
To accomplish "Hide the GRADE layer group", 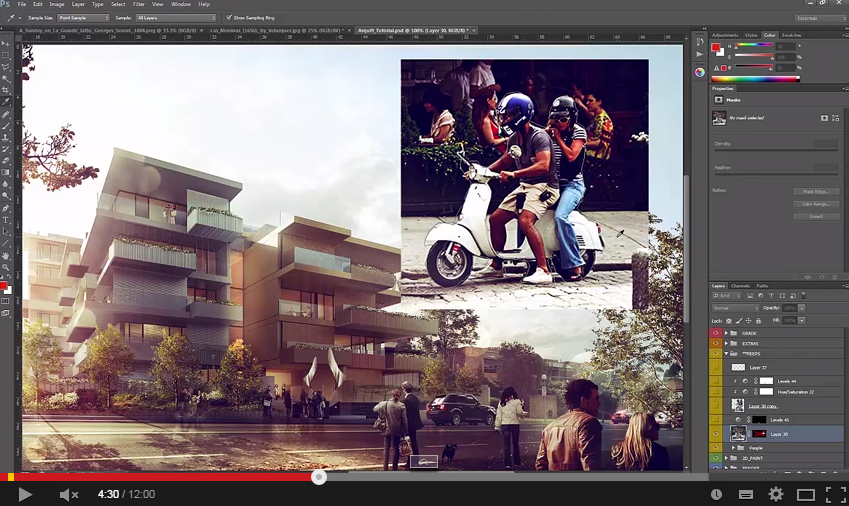I will [x=715, y=333].
